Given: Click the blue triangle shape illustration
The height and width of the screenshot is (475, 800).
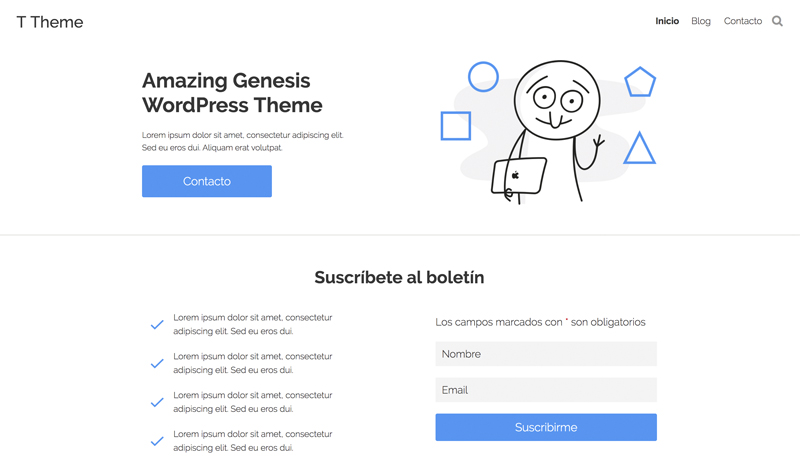Looking at the screenshot, I should point(639,150).
